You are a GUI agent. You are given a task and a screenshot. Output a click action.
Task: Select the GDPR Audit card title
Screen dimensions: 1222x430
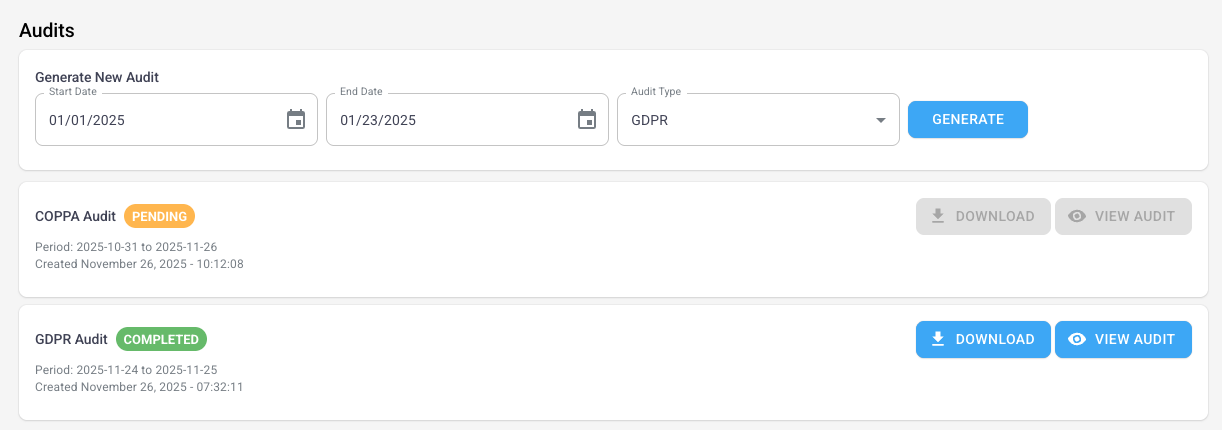tap(72, 339)
